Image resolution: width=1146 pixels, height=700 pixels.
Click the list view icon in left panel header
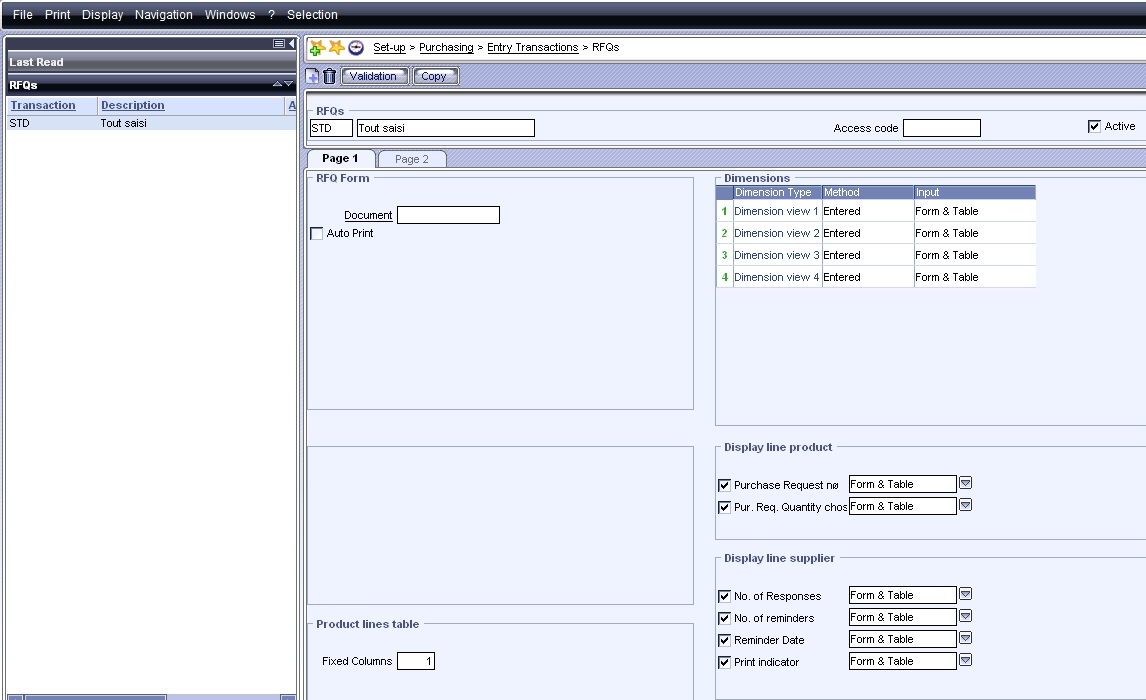[x=279, y=44]
